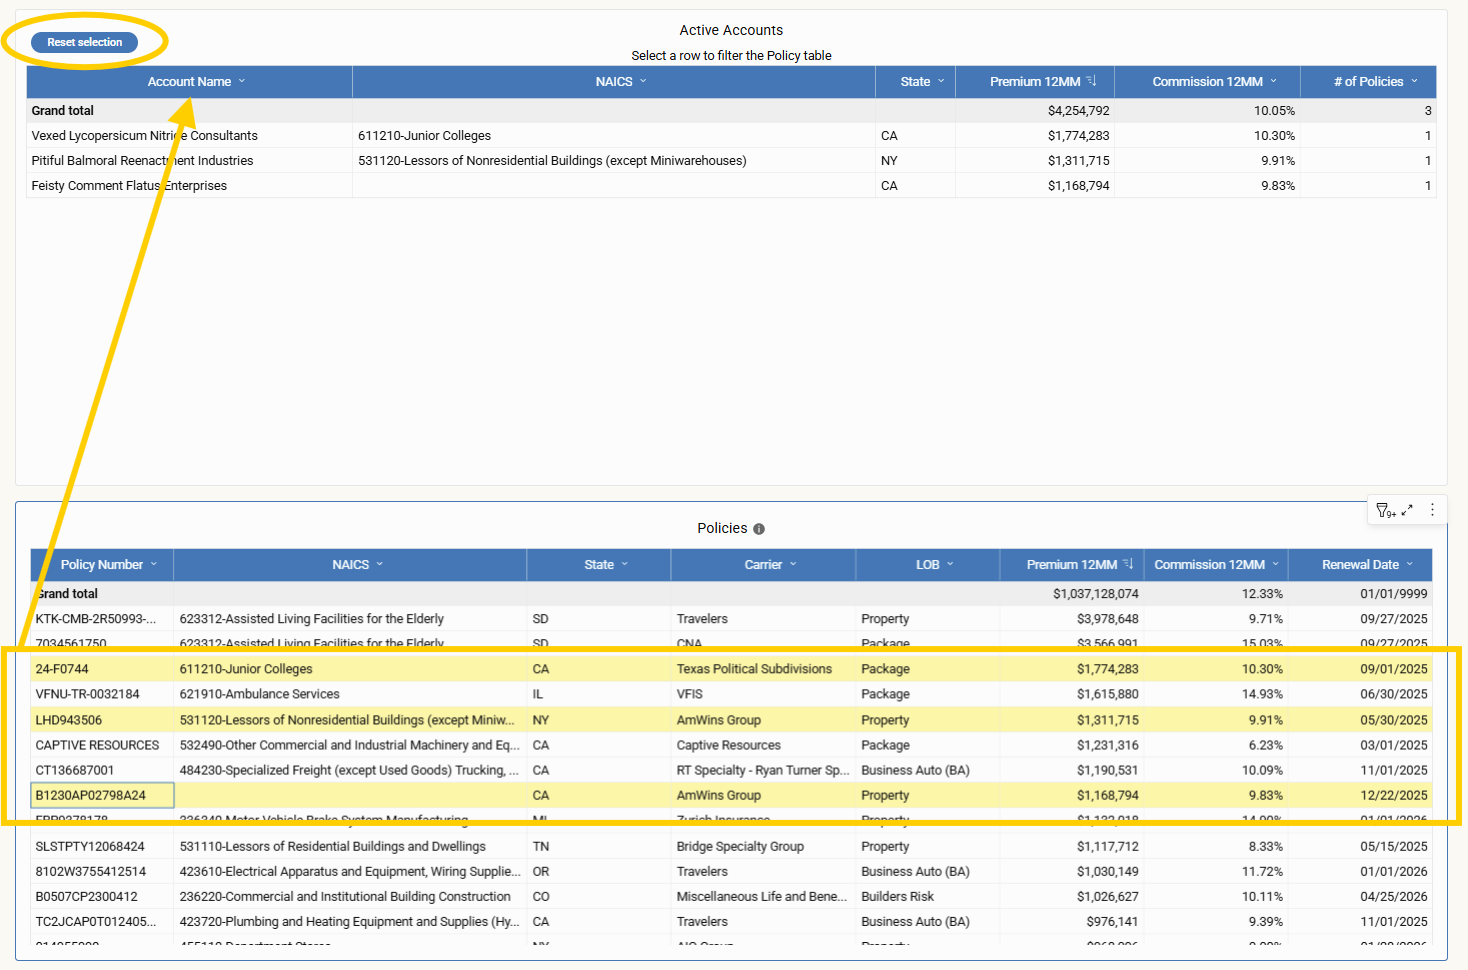The height and width of the screenshot is (970, 1468).
Task: Select the LHD943506 policy row
Action: click(x=68, y=720)
